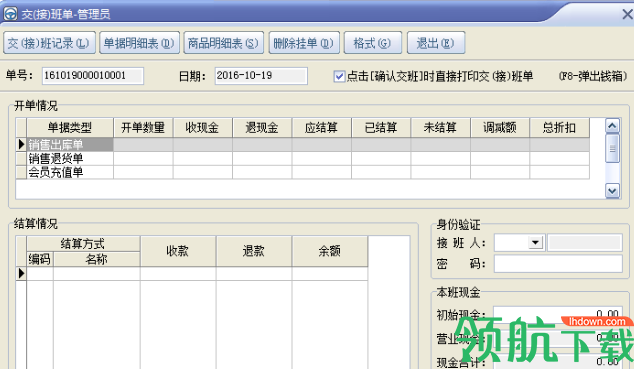Click the 名称 column header
The width and height of the screenshot is (634, 369).
97,259
